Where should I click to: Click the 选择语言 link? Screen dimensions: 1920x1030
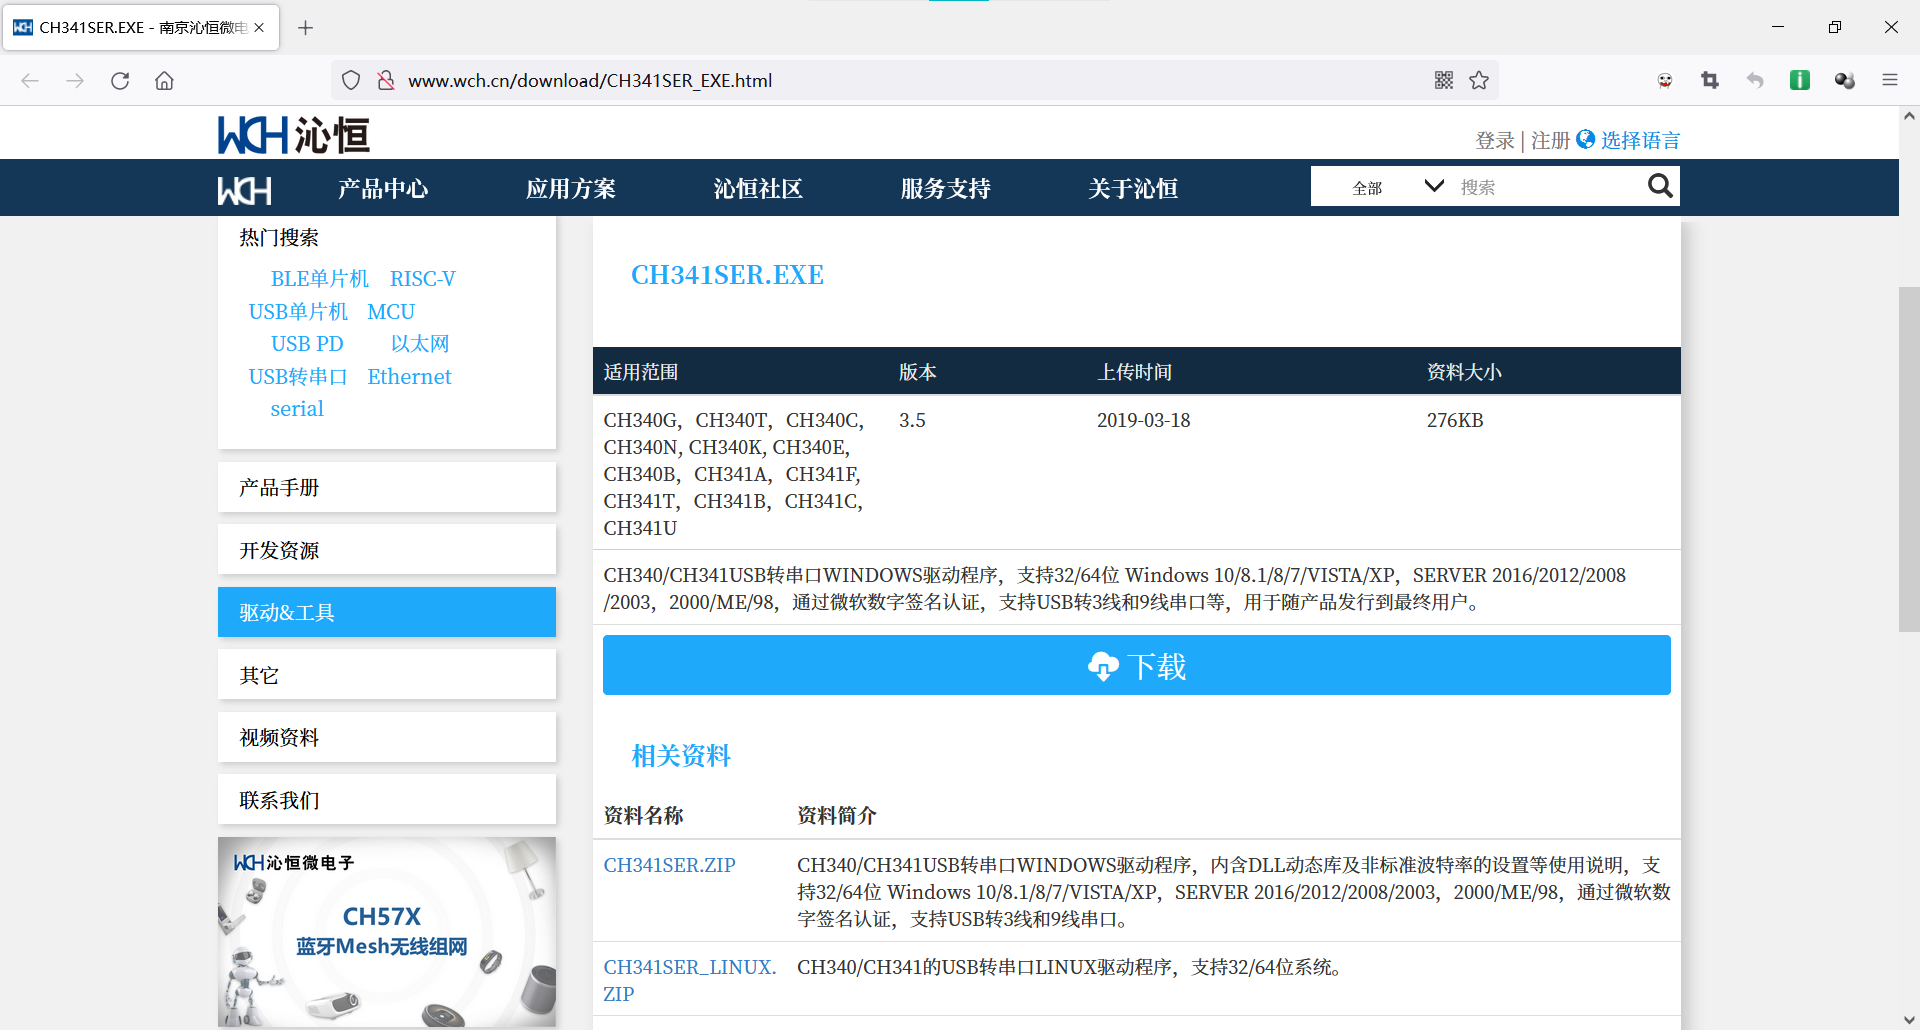point(1641,140)
